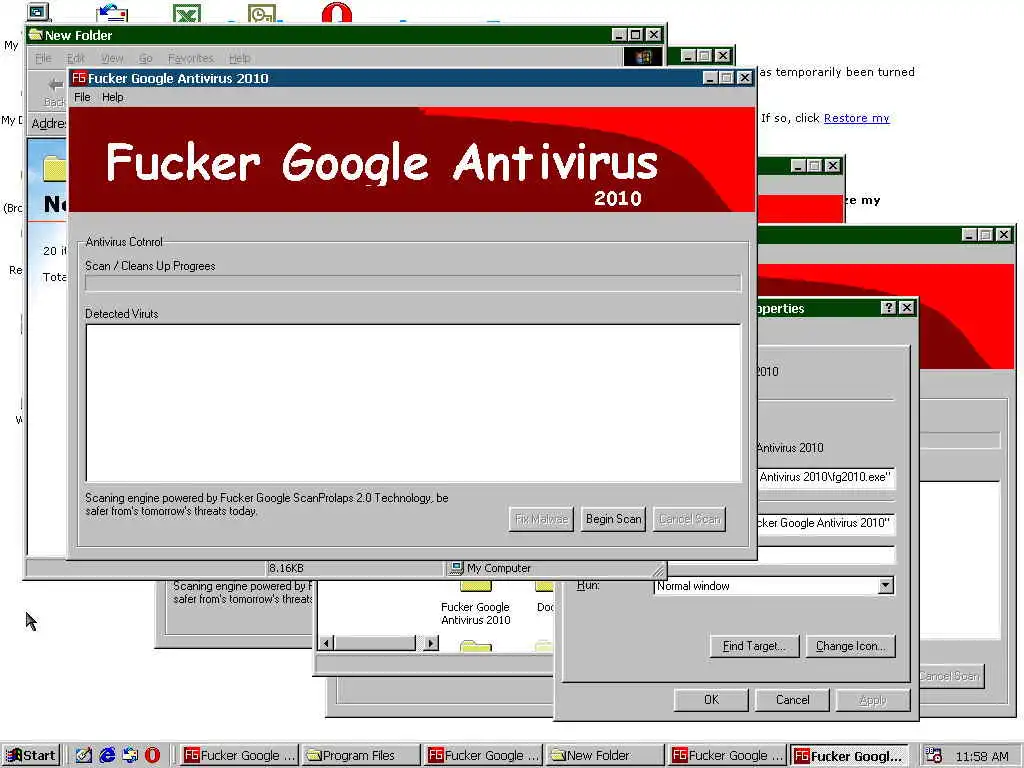Click inside the Detected Viruts list box

413,403
